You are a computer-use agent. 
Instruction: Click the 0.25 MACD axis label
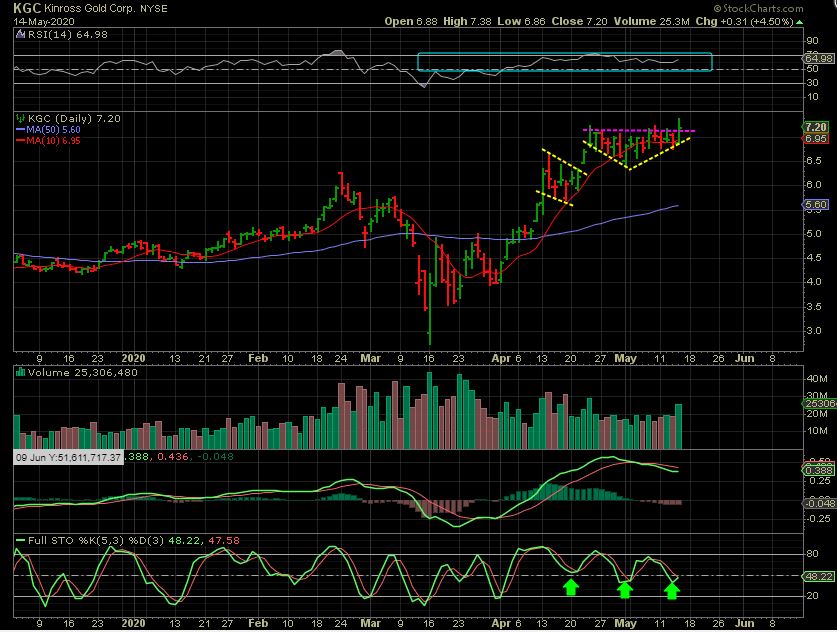point(818,481)
